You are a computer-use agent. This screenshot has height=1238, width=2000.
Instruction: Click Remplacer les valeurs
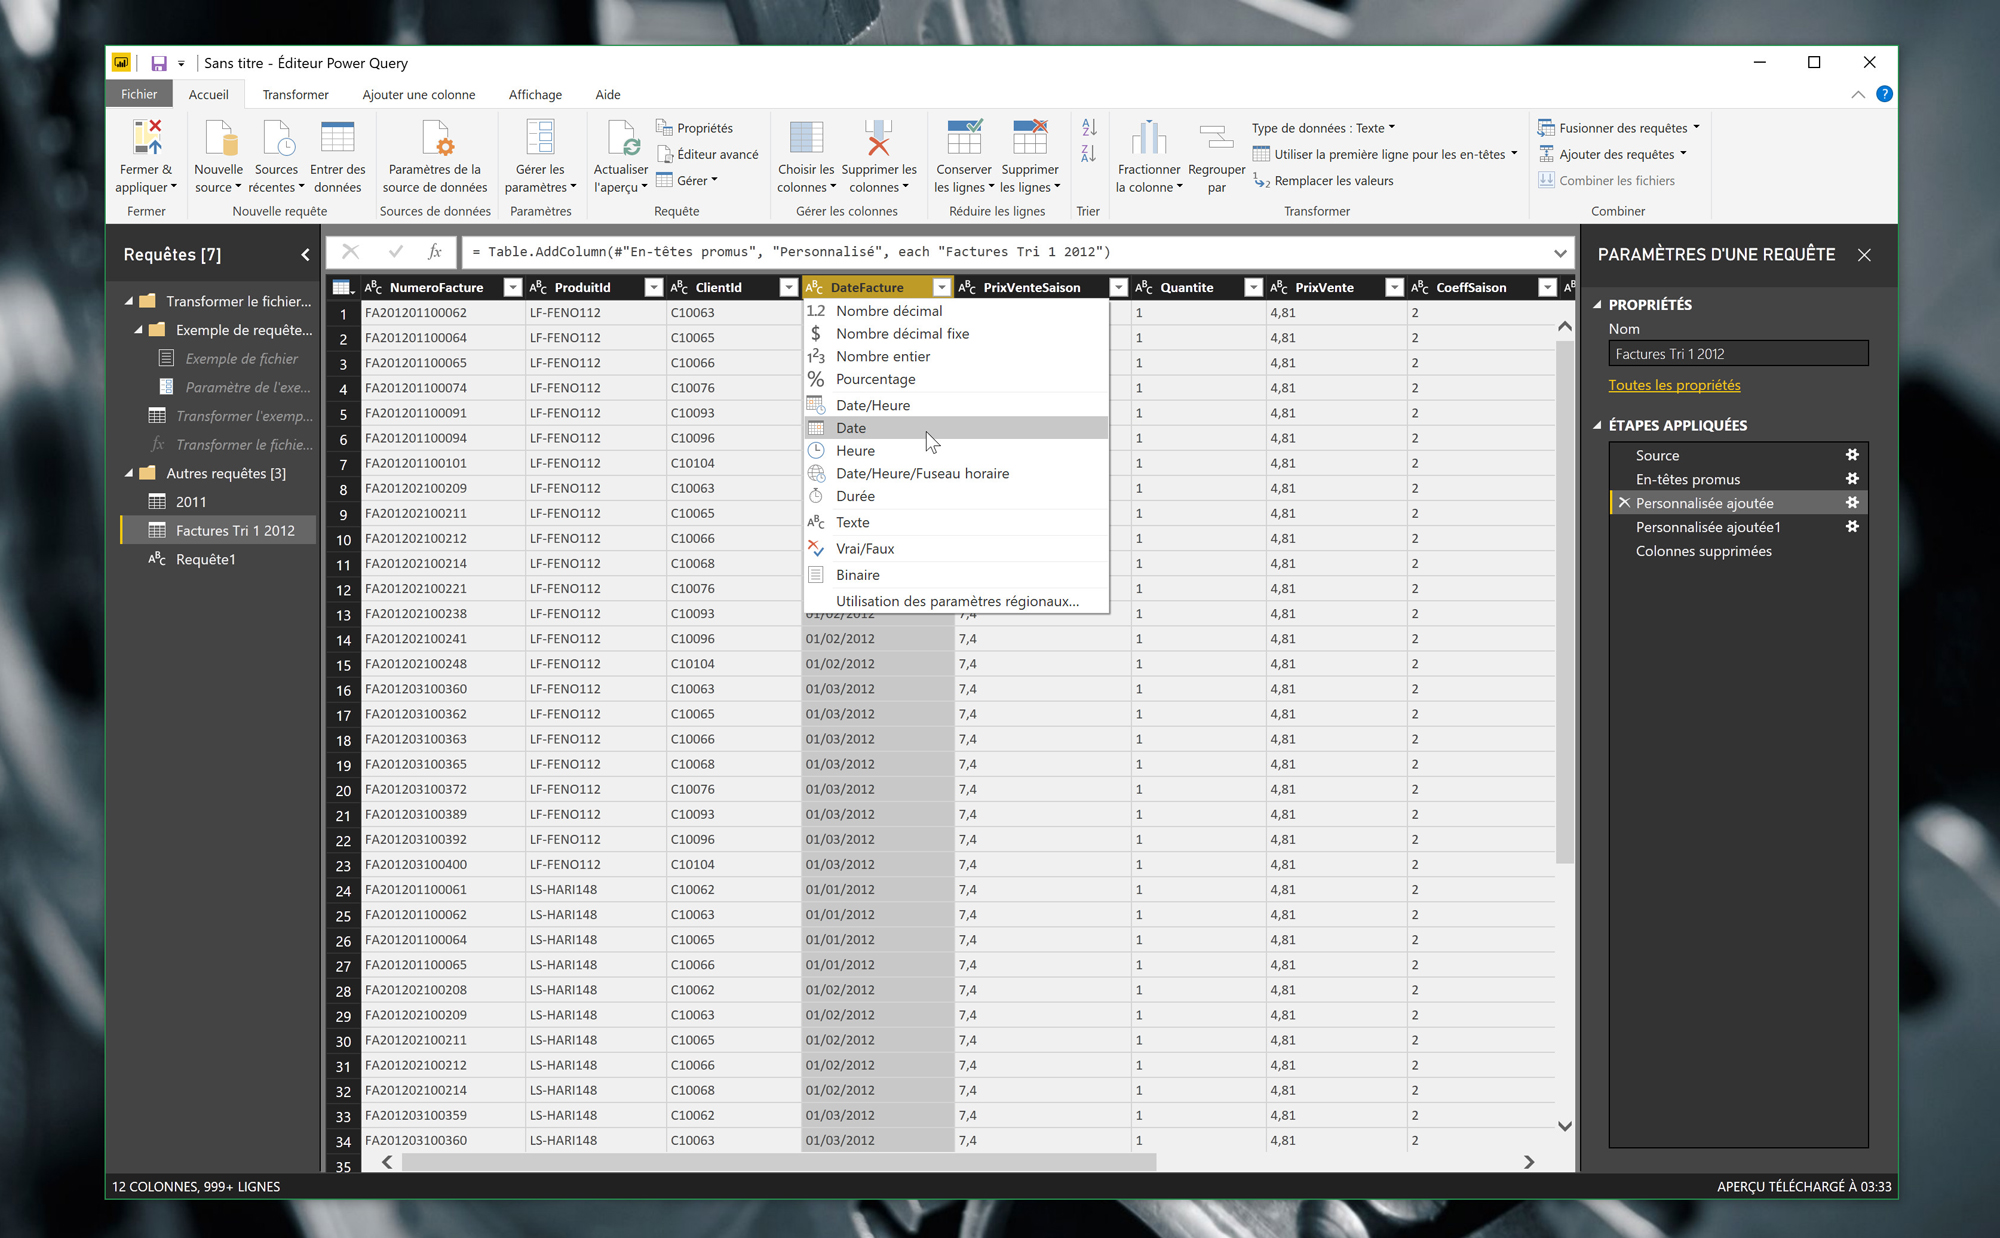pyautogui.click(x=1323, y=181)
